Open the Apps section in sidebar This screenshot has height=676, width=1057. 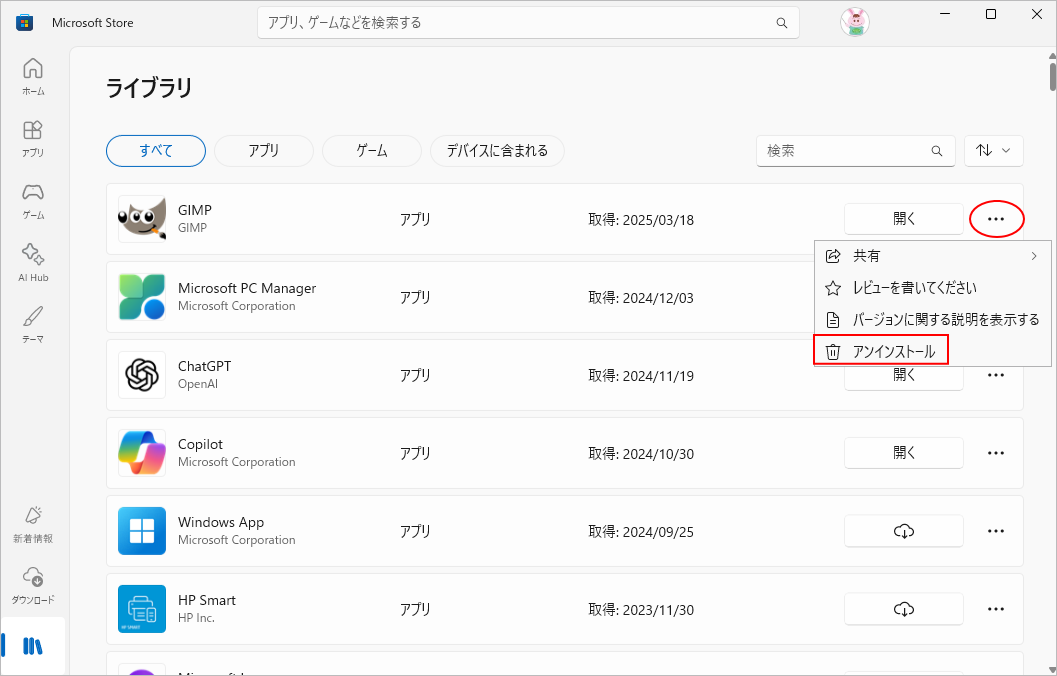pyautogui.click(x=33, y=138)
